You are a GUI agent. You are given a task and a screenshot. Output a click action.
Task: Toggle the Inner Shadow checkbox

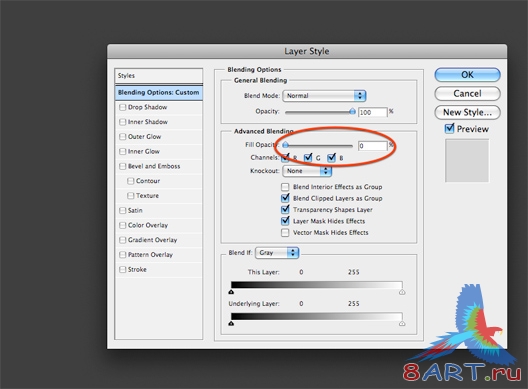pos(123,122)
